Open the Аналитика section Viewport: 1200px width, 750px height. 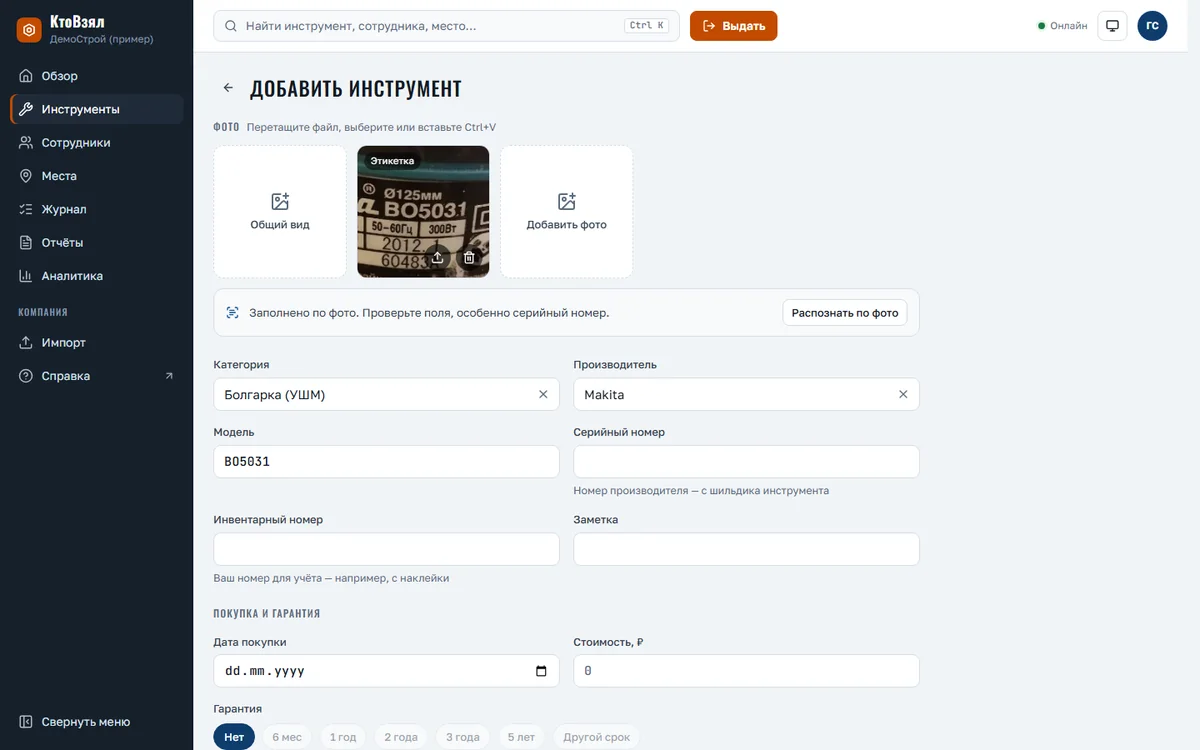[97, 276]
